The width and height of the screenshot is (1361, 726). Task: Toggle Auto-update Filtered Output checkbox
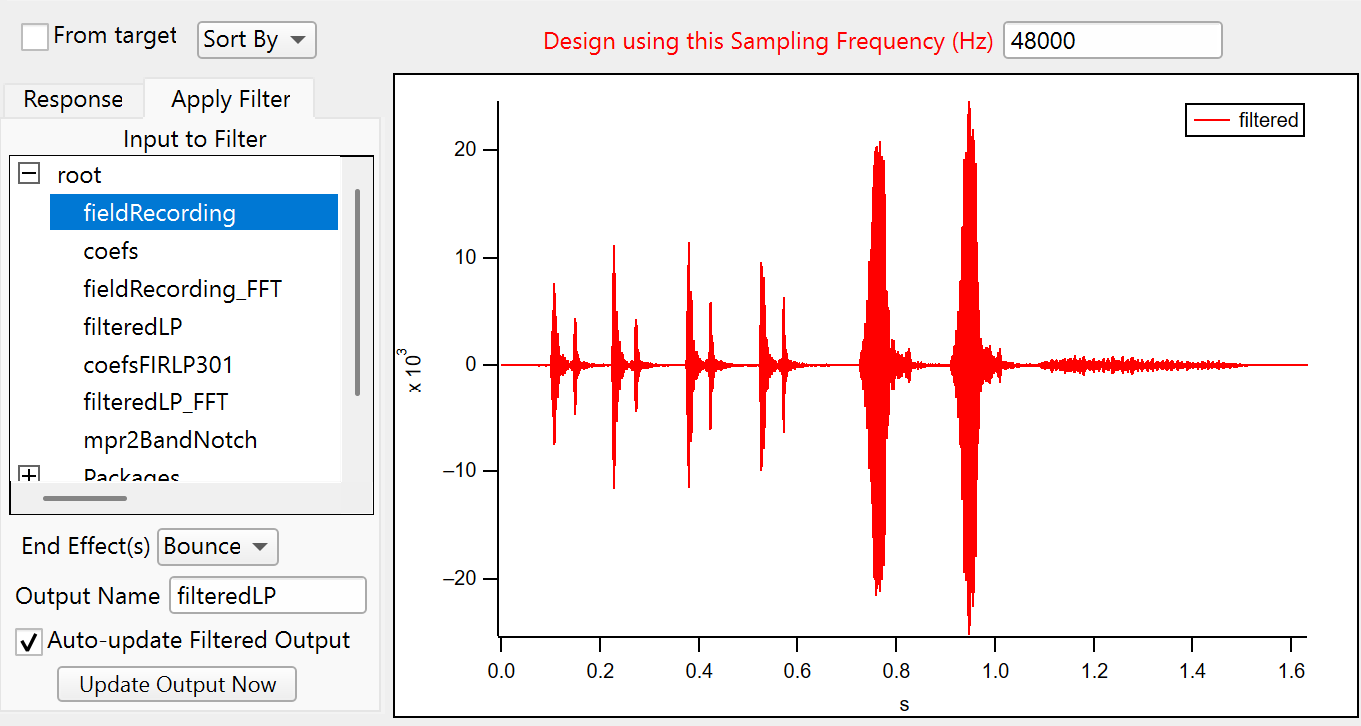click(x=30, y=641)
